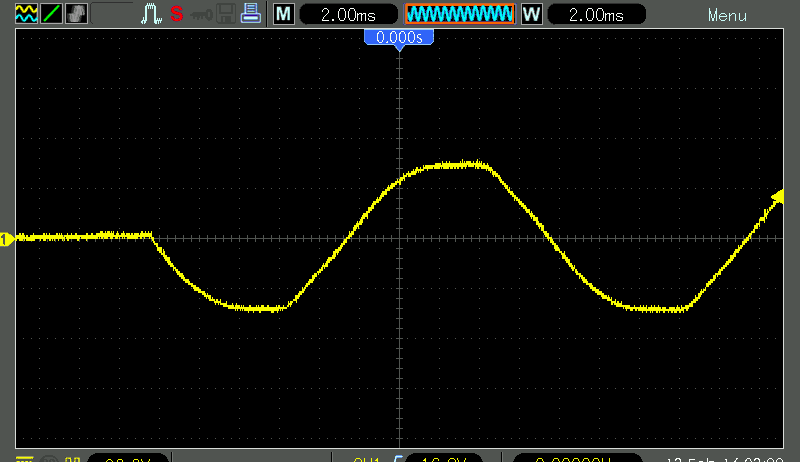Click the W window timebase label
Viewport: 800px width, 462px height.
coord(532,14)
